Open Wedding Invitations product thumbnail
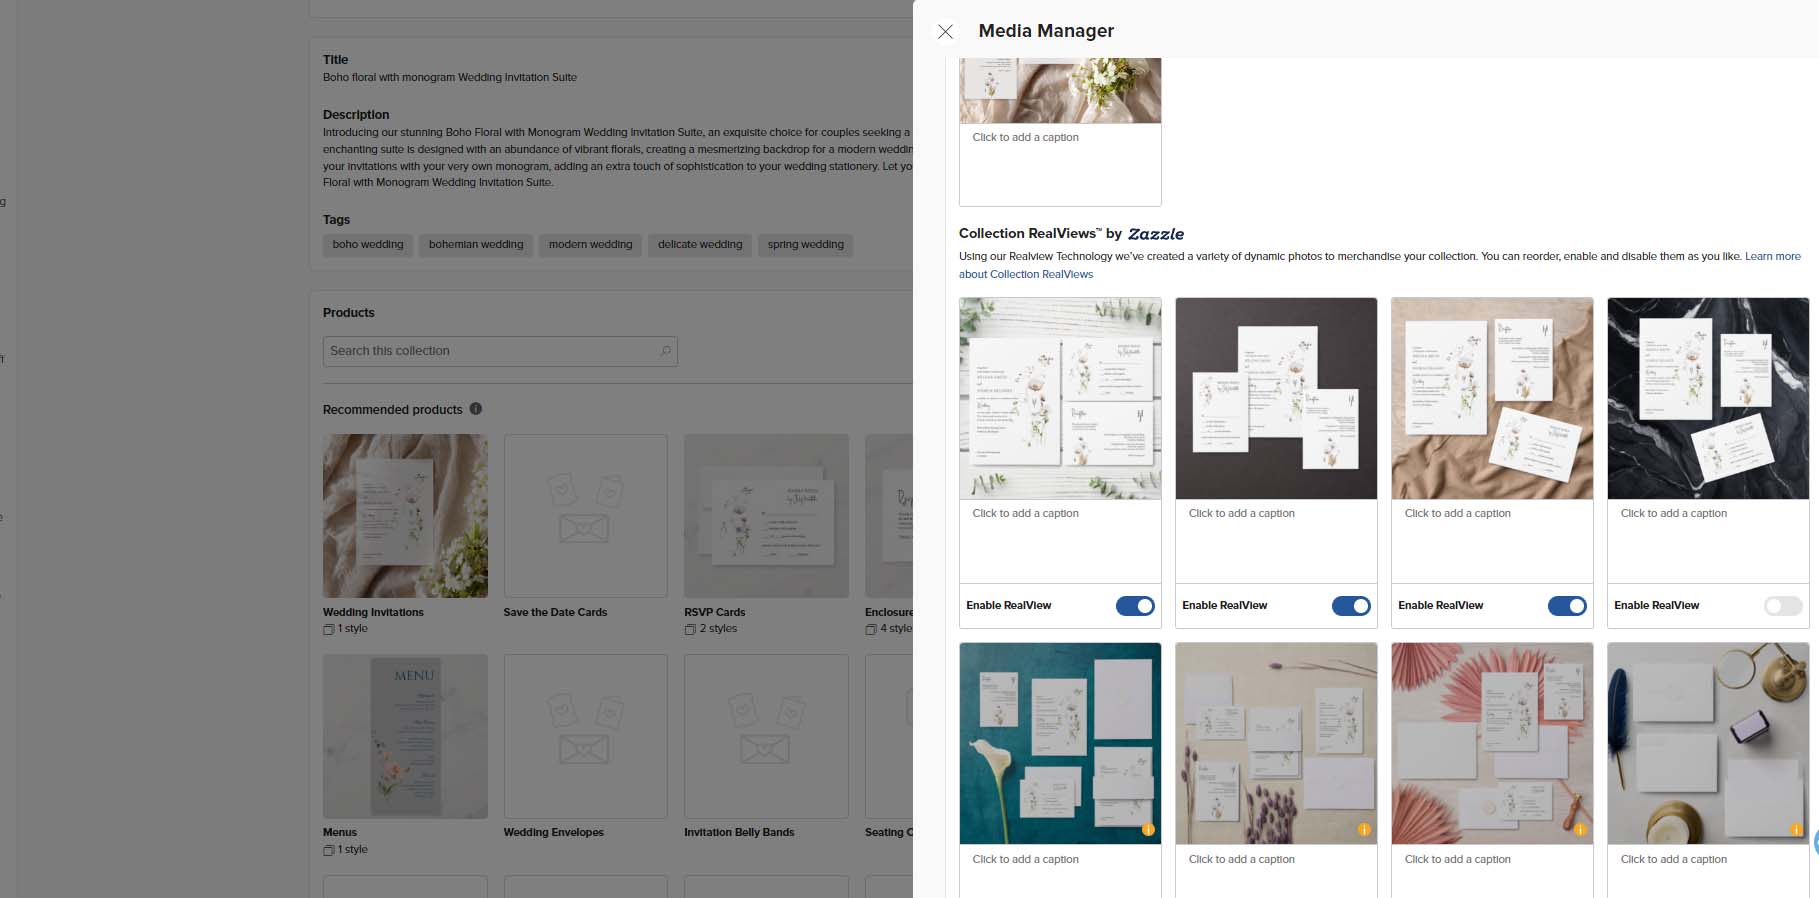The width and height of the screenshot is (1819, 898). coord(405,516)
